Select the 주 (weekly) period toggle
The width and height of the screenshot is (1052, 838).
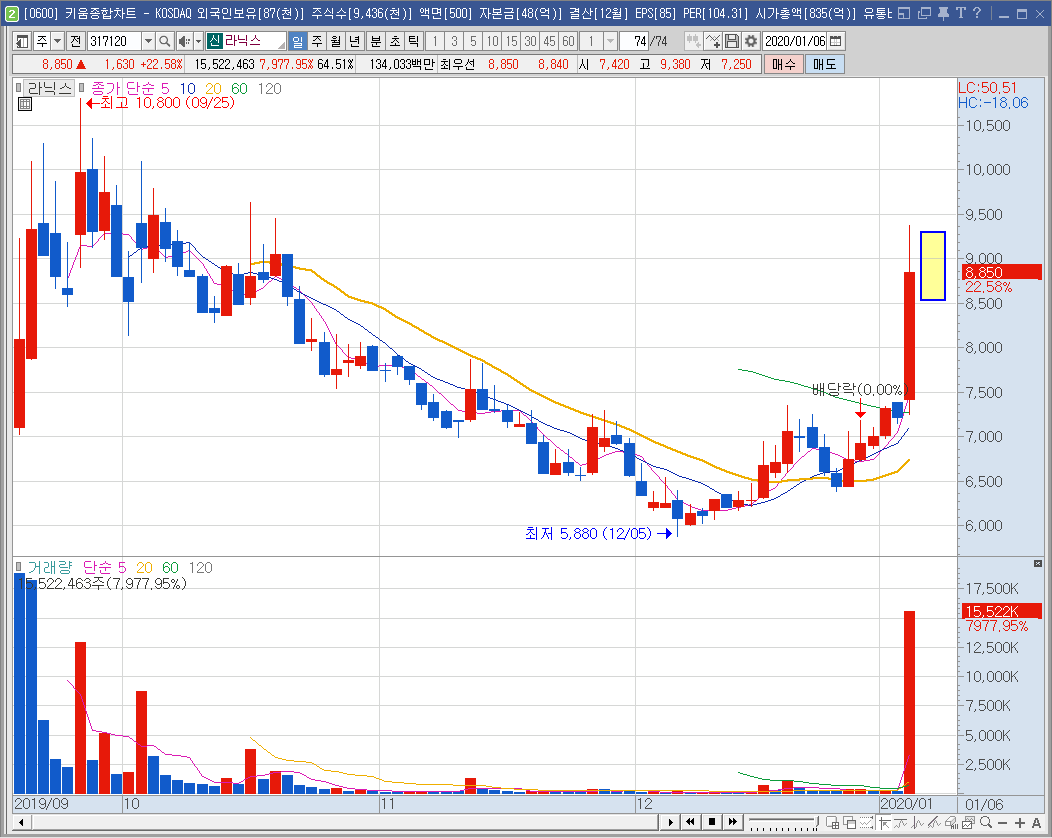coord(317,42)
